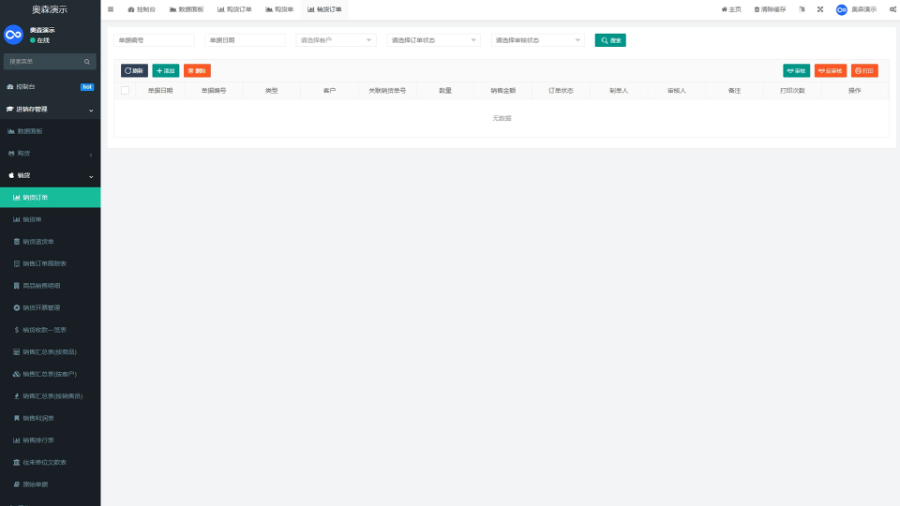Click the language switch icon in the top bar
This screenshot has width=900, height=506.
pyautogui.click(x=802, y=9)
